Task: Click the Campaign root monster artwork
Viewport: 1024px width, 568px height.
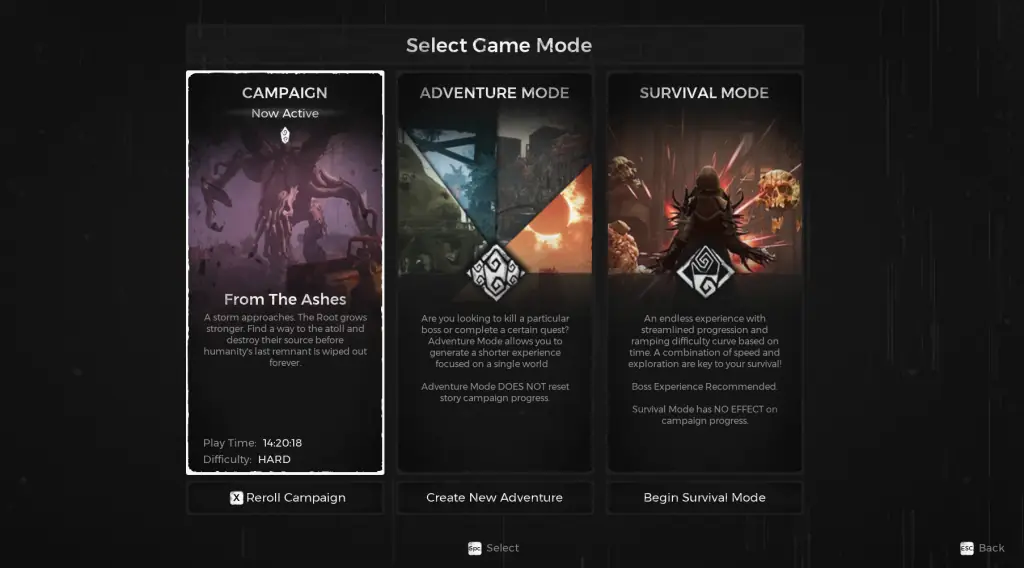Action: point(285,209)
